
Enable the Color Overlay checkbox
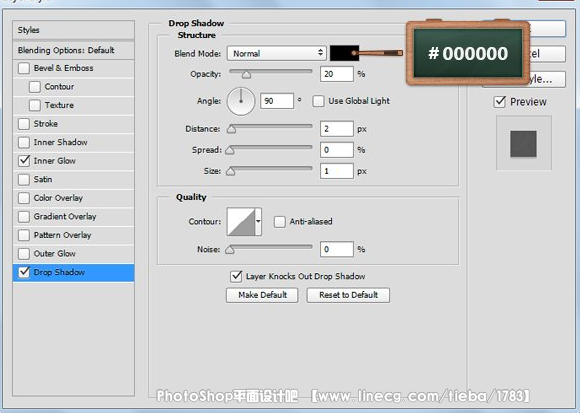point(24,198)
